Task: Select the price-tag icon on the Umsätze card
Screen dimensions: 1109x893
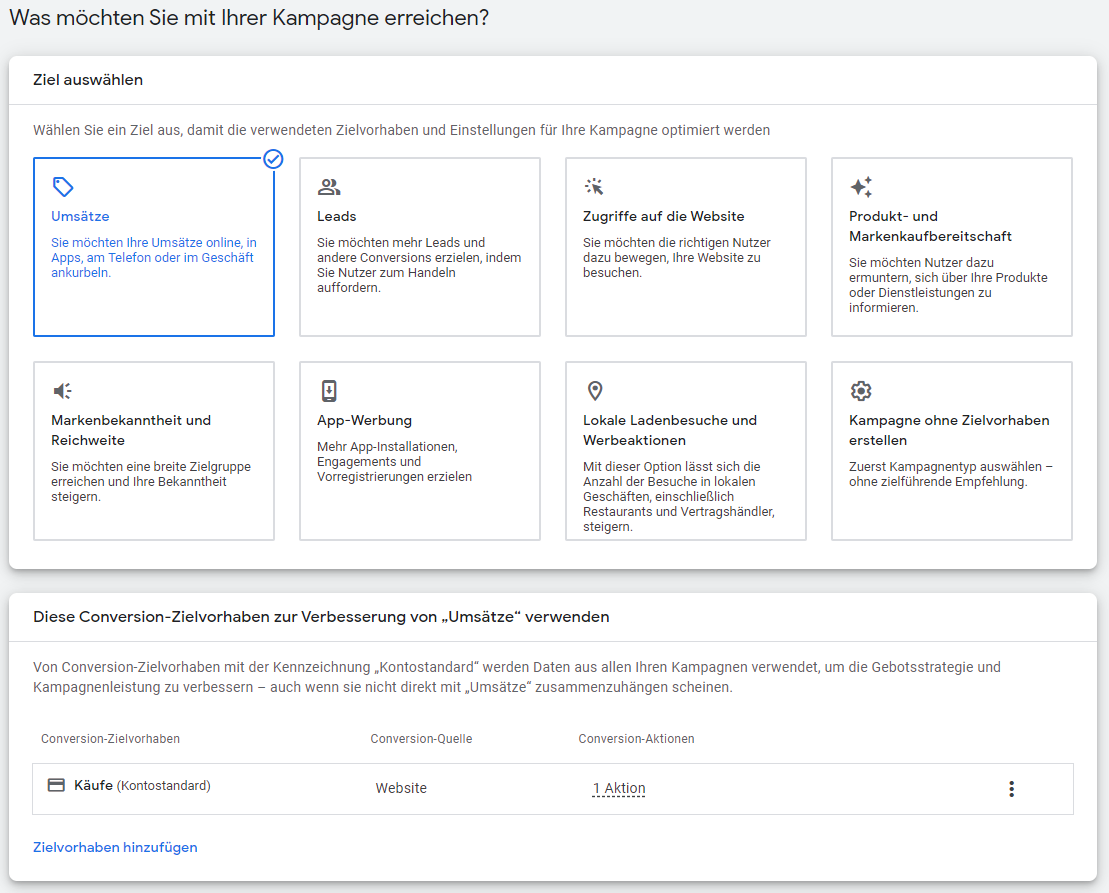Action: point(64,186)
